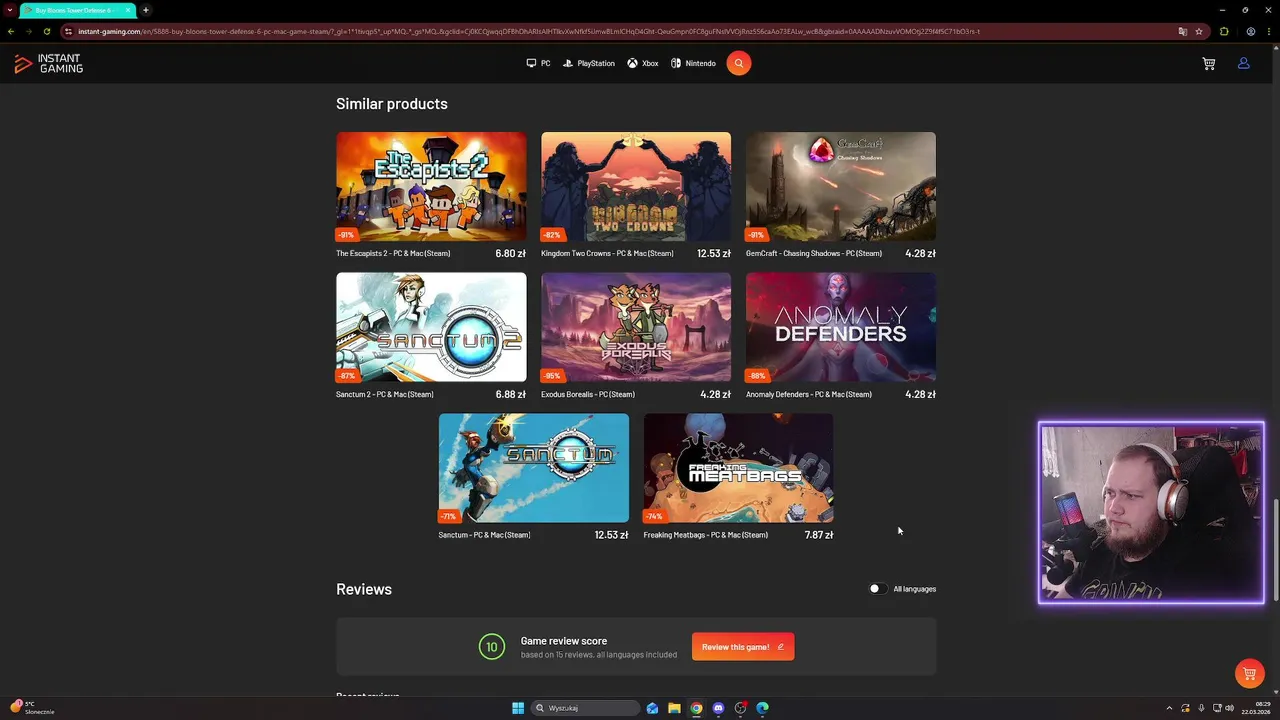1280x720 pixels.
Task: Open File Explorer from the taskbar
Action: pyautogui.click(x=674, y=708)
